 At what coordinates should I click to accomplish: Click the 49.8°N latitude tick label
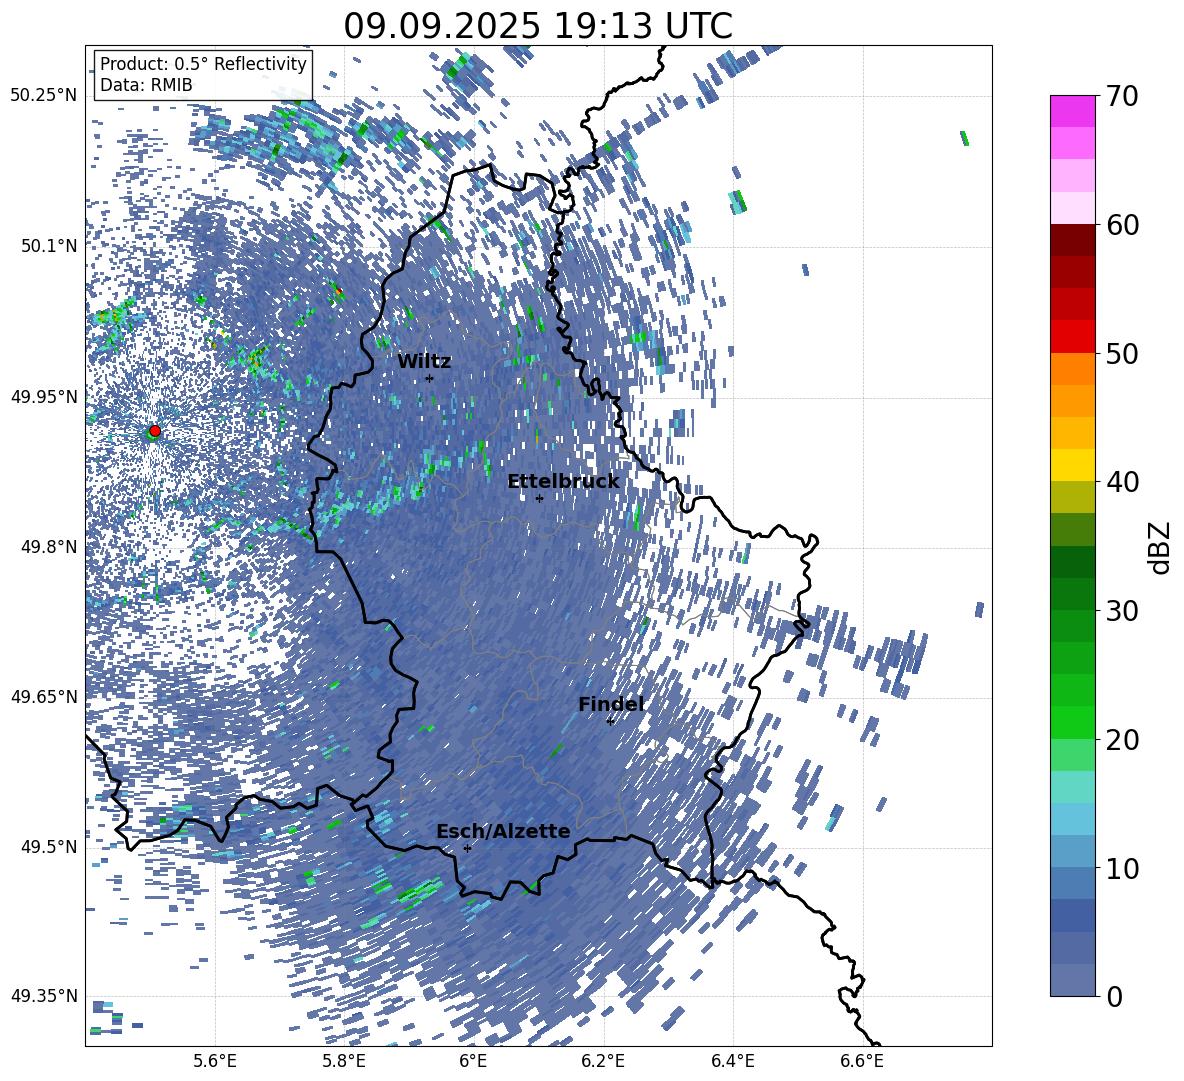pyautogui.click(x=49, y=547)
